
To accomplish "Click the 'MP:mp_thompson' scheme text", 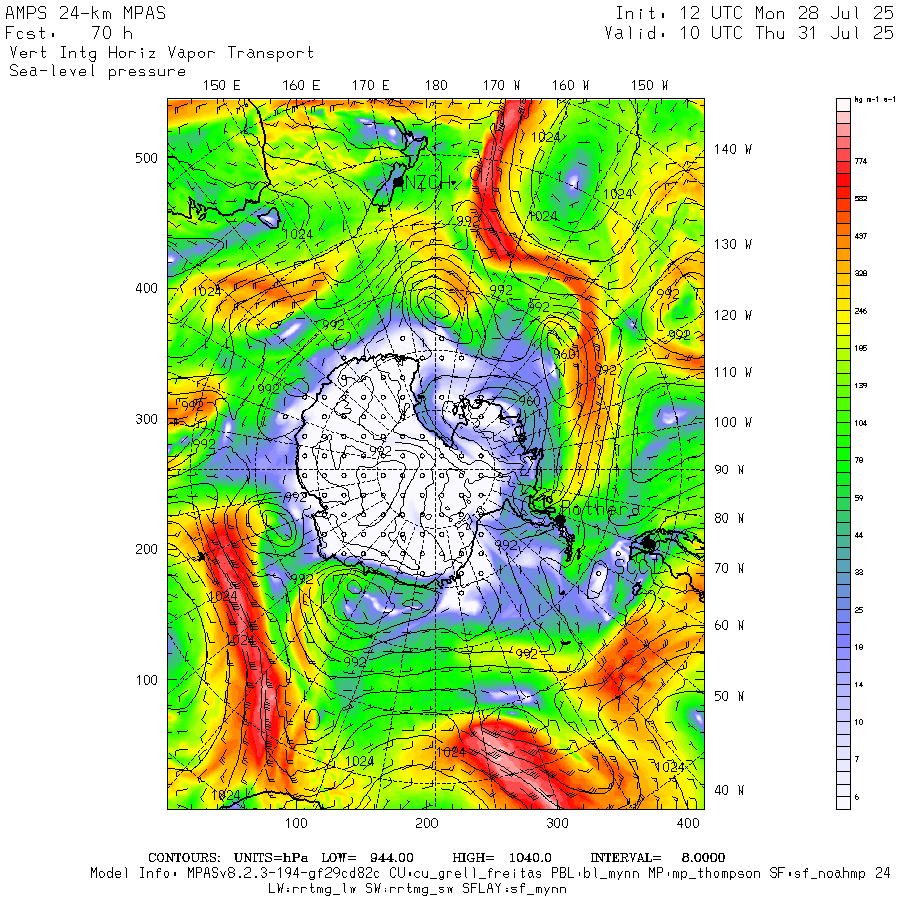I will click(x=705, y=874).
